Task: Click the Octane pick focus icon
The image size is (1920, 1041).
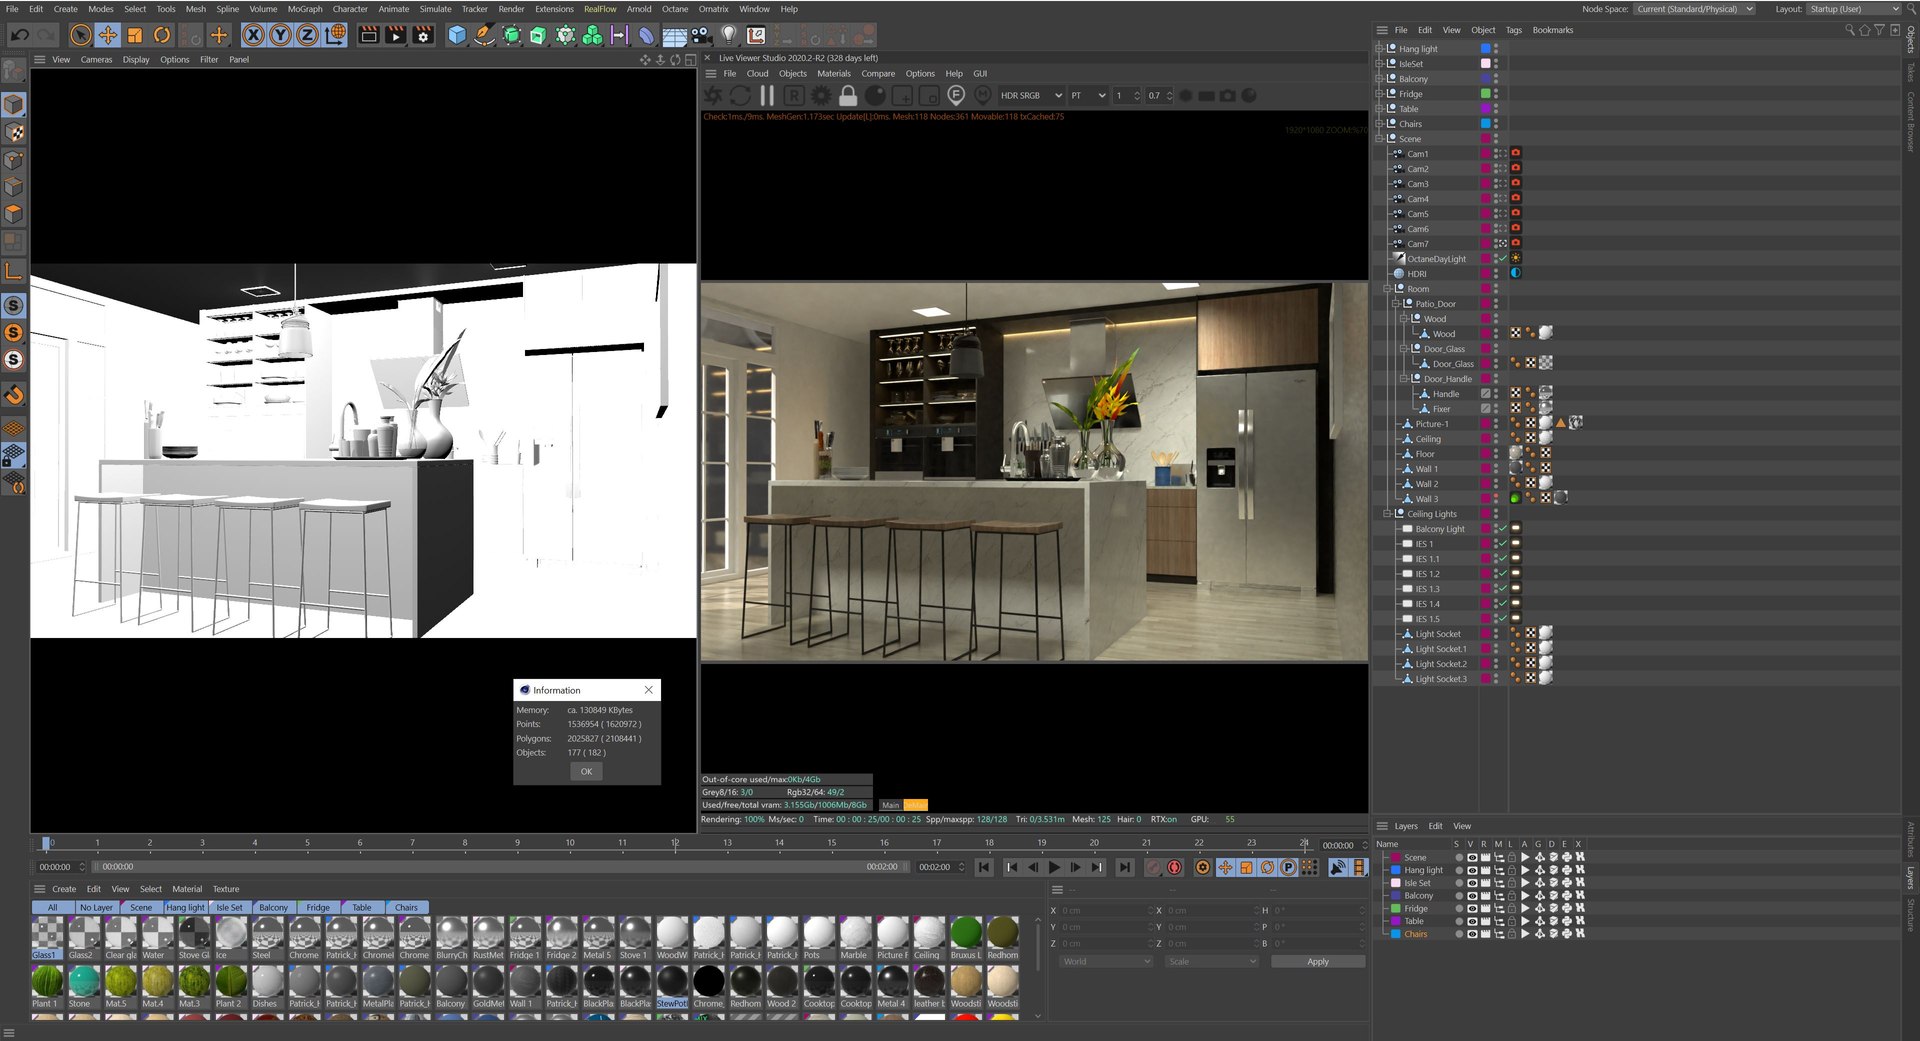Action: [x=956, y=96]
